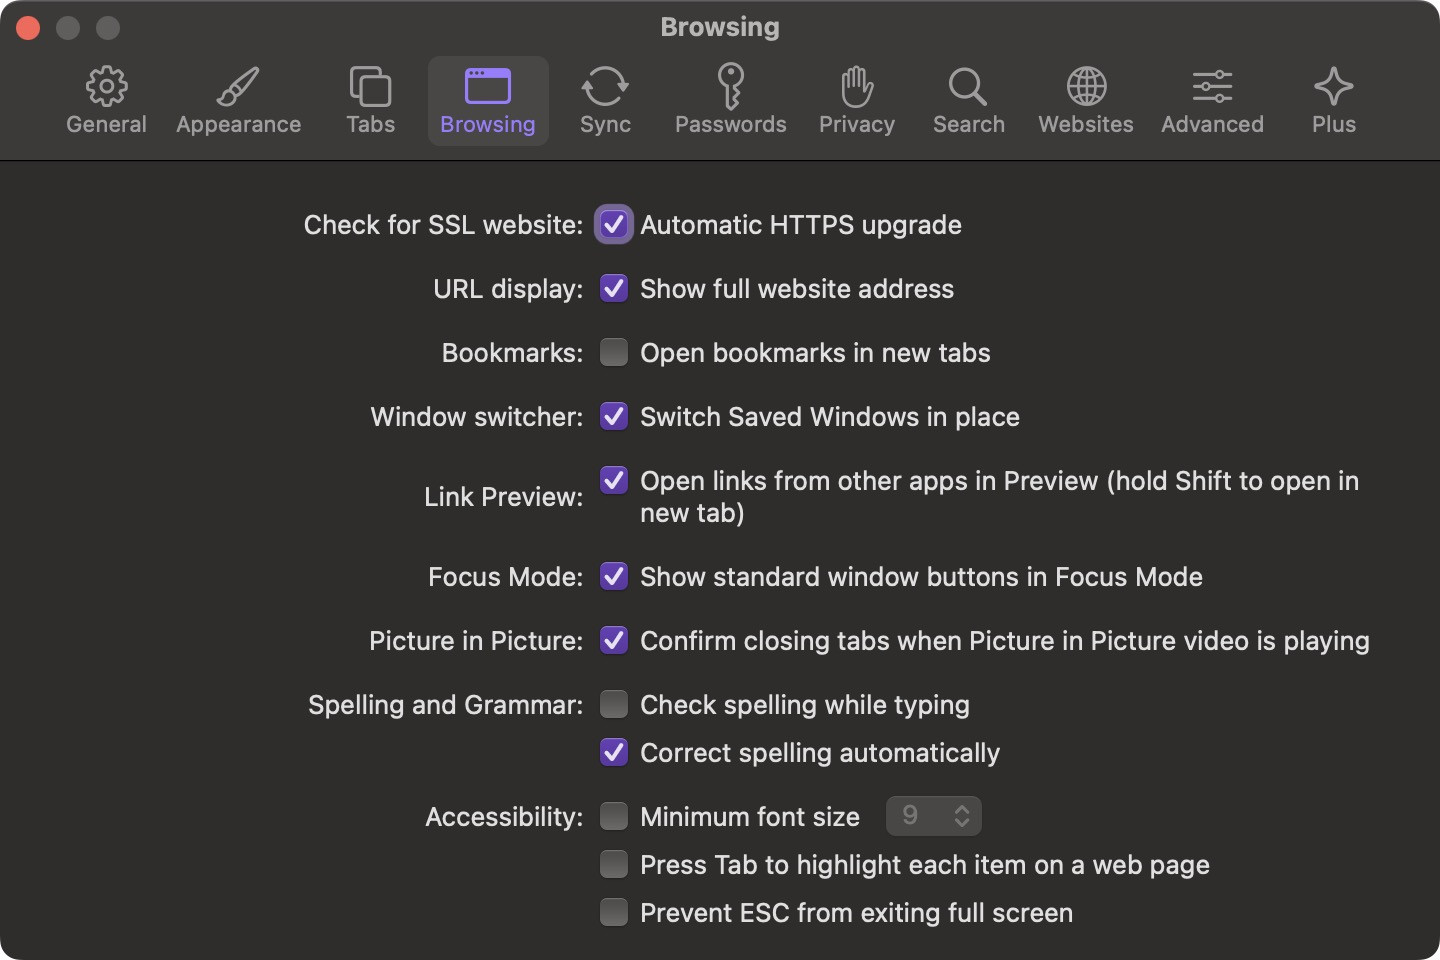Tick the Minimum font size checkbox
This screenshot has width=1440, height=960.
pyautogui.click(x=614, y=817)
